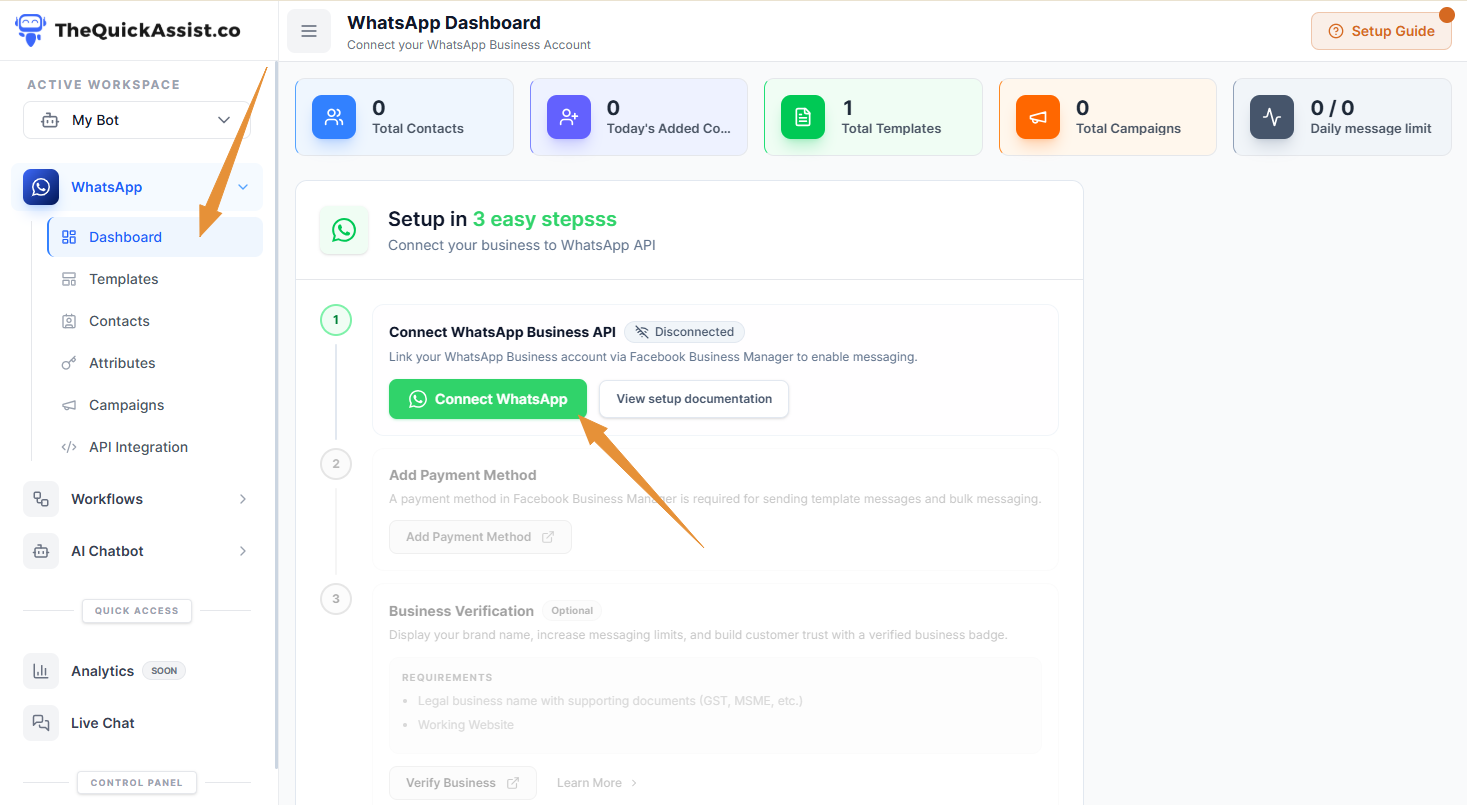Click the Daily message limit pulse icon

coord(1271,117)
